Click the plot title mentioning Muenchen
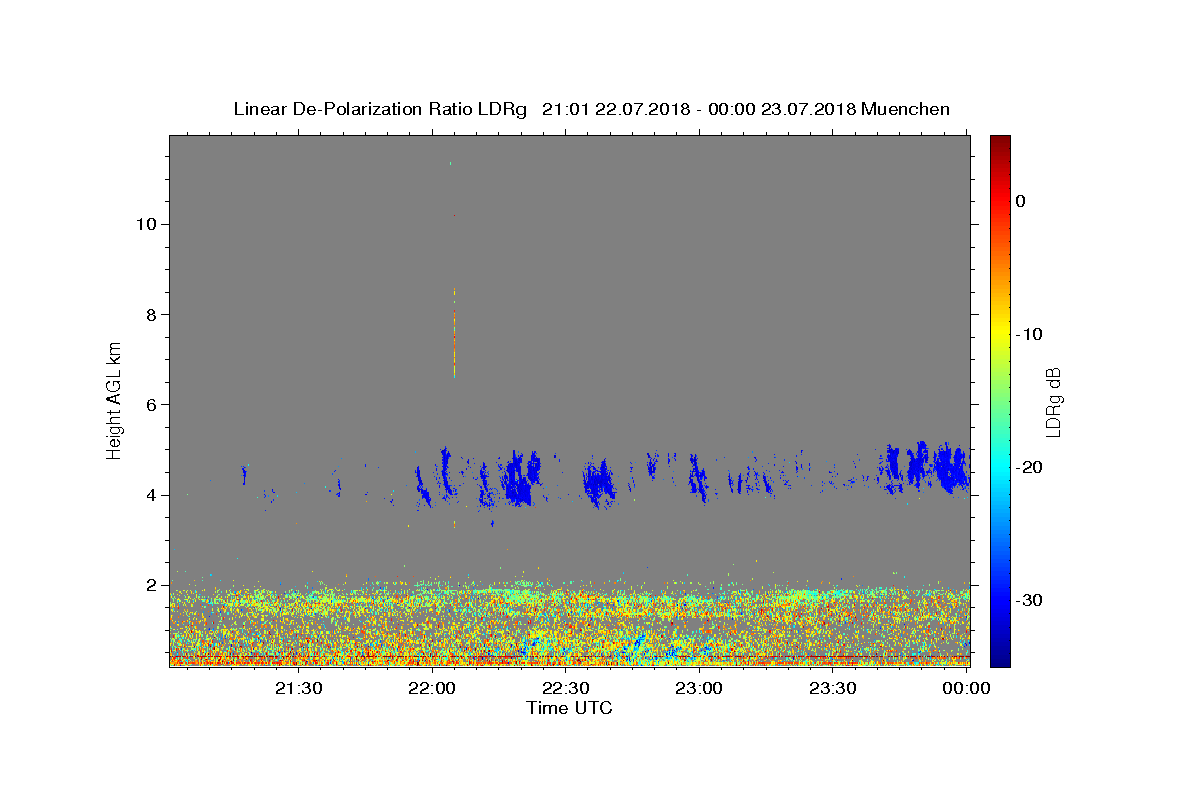Viewport: 1200px width, 800px height. [591, 109]
